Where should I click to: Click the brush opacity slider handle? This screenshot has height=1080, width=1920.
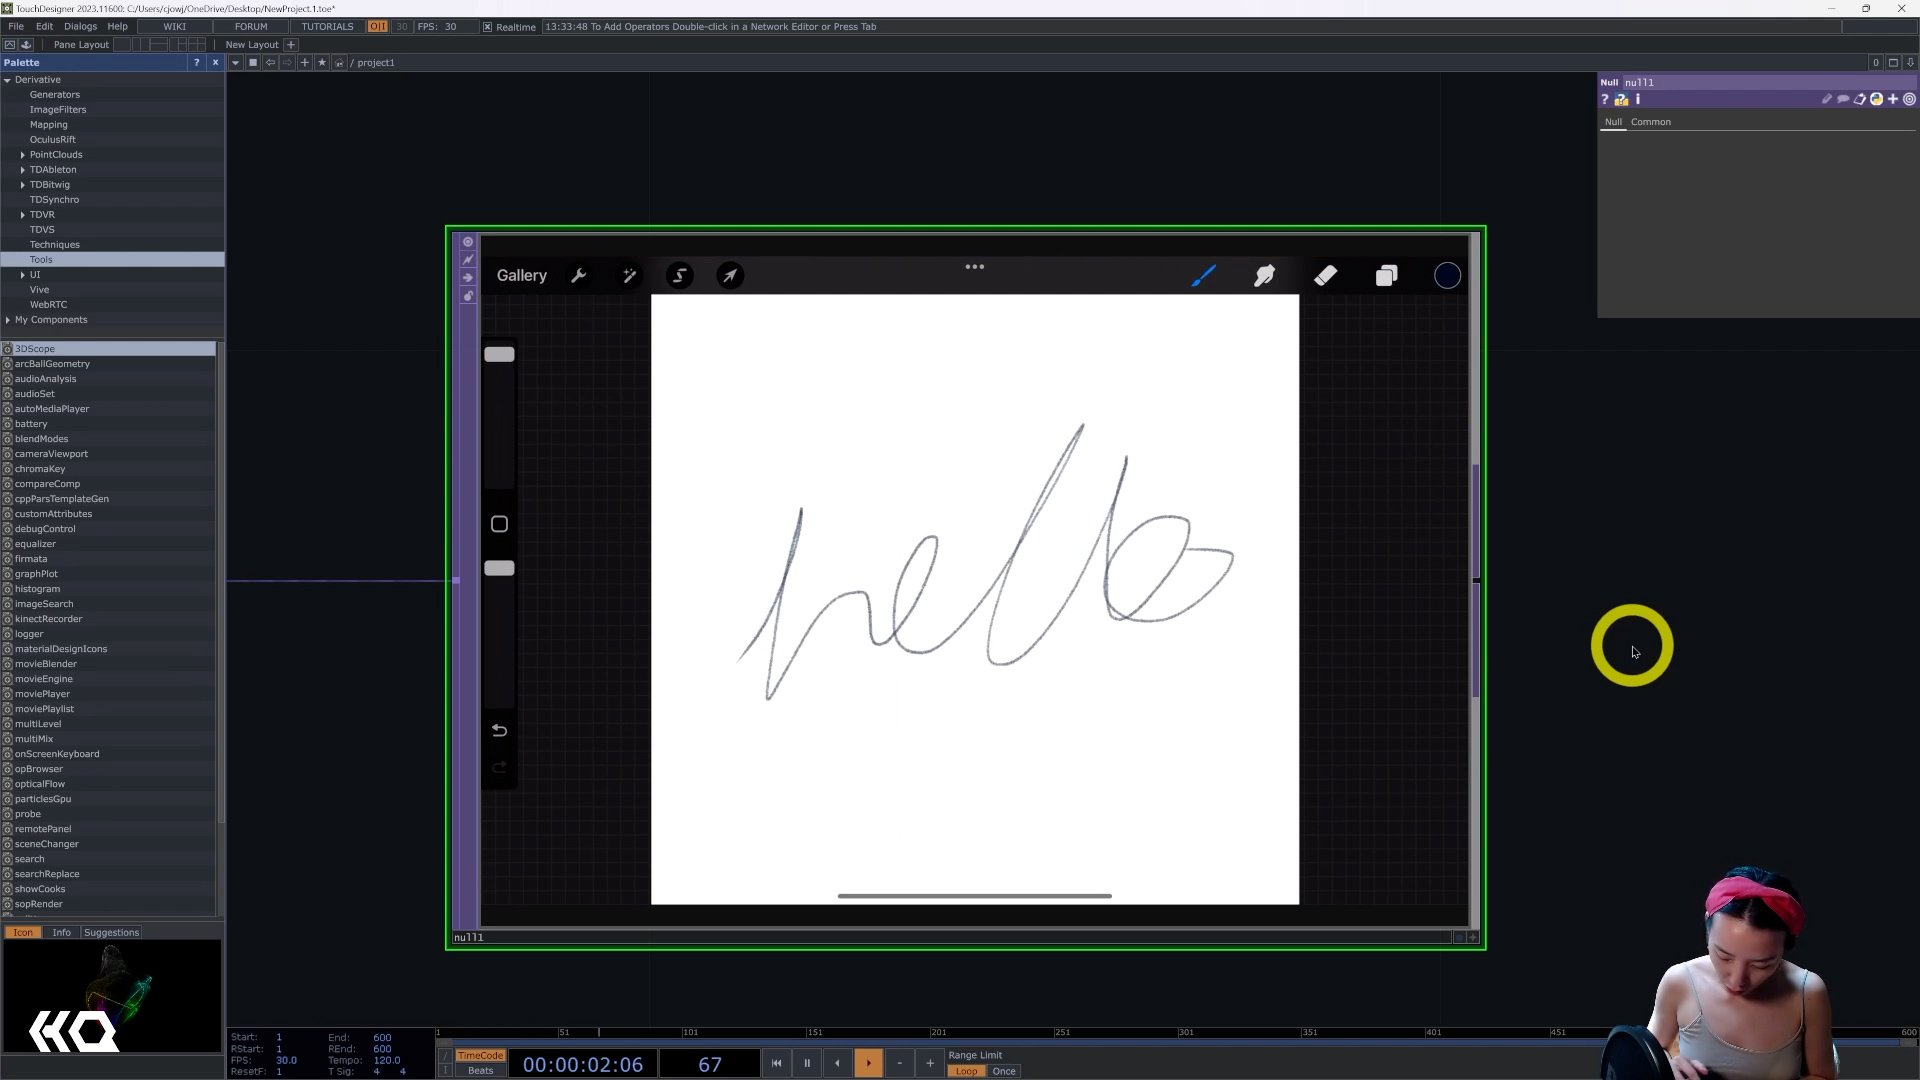499,568
